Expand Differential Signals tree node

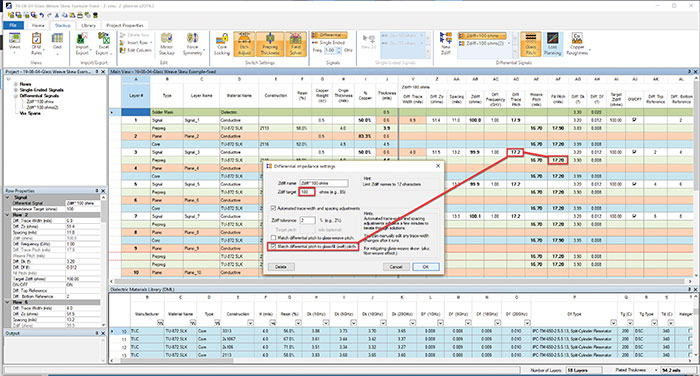click(16, 96)
